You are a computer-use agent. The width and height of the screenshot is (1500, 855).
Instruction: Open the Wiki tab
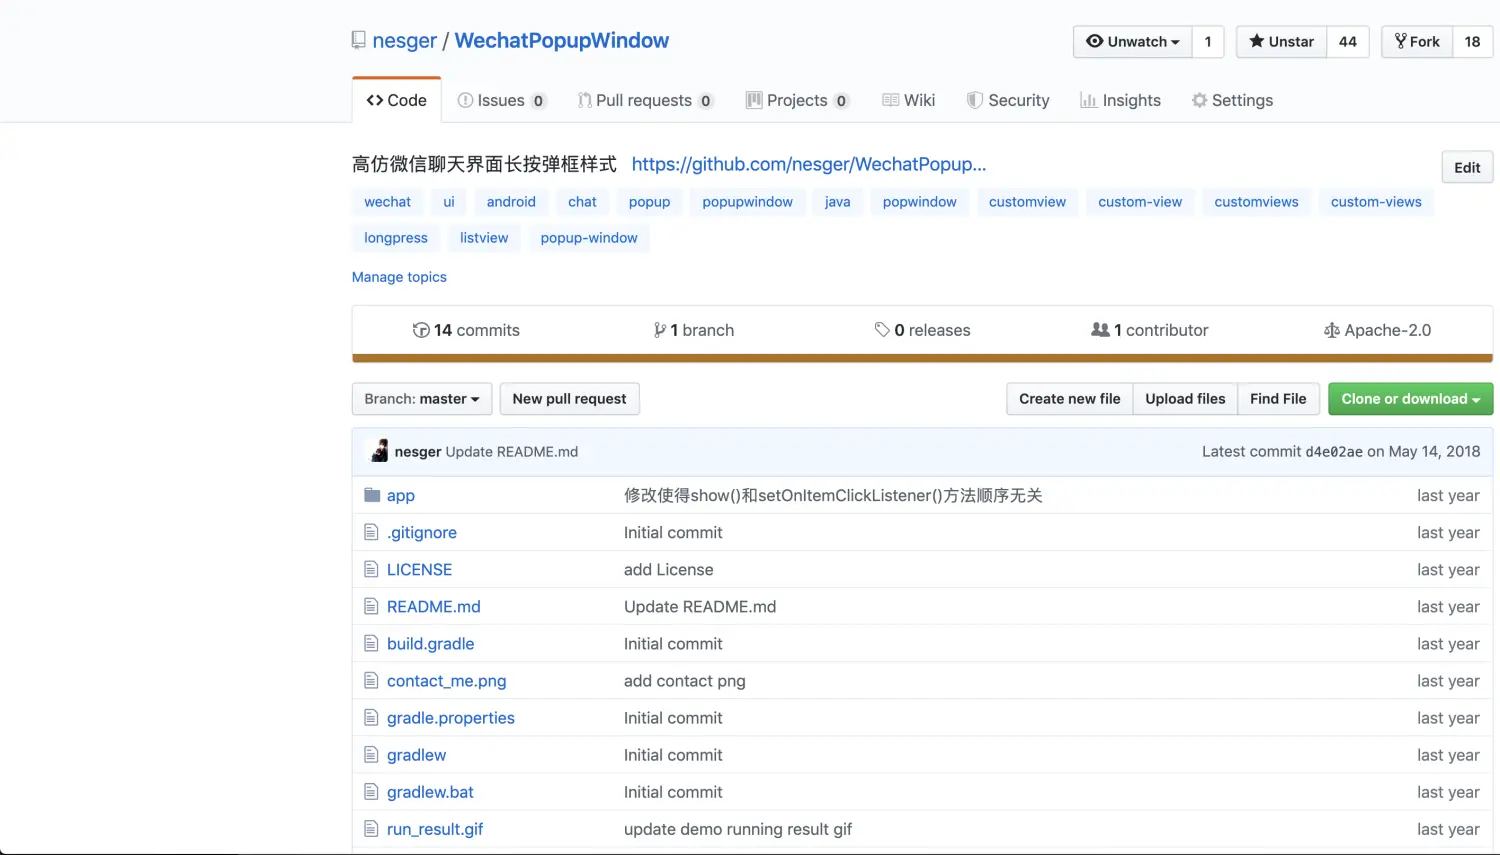coord(909,100)
